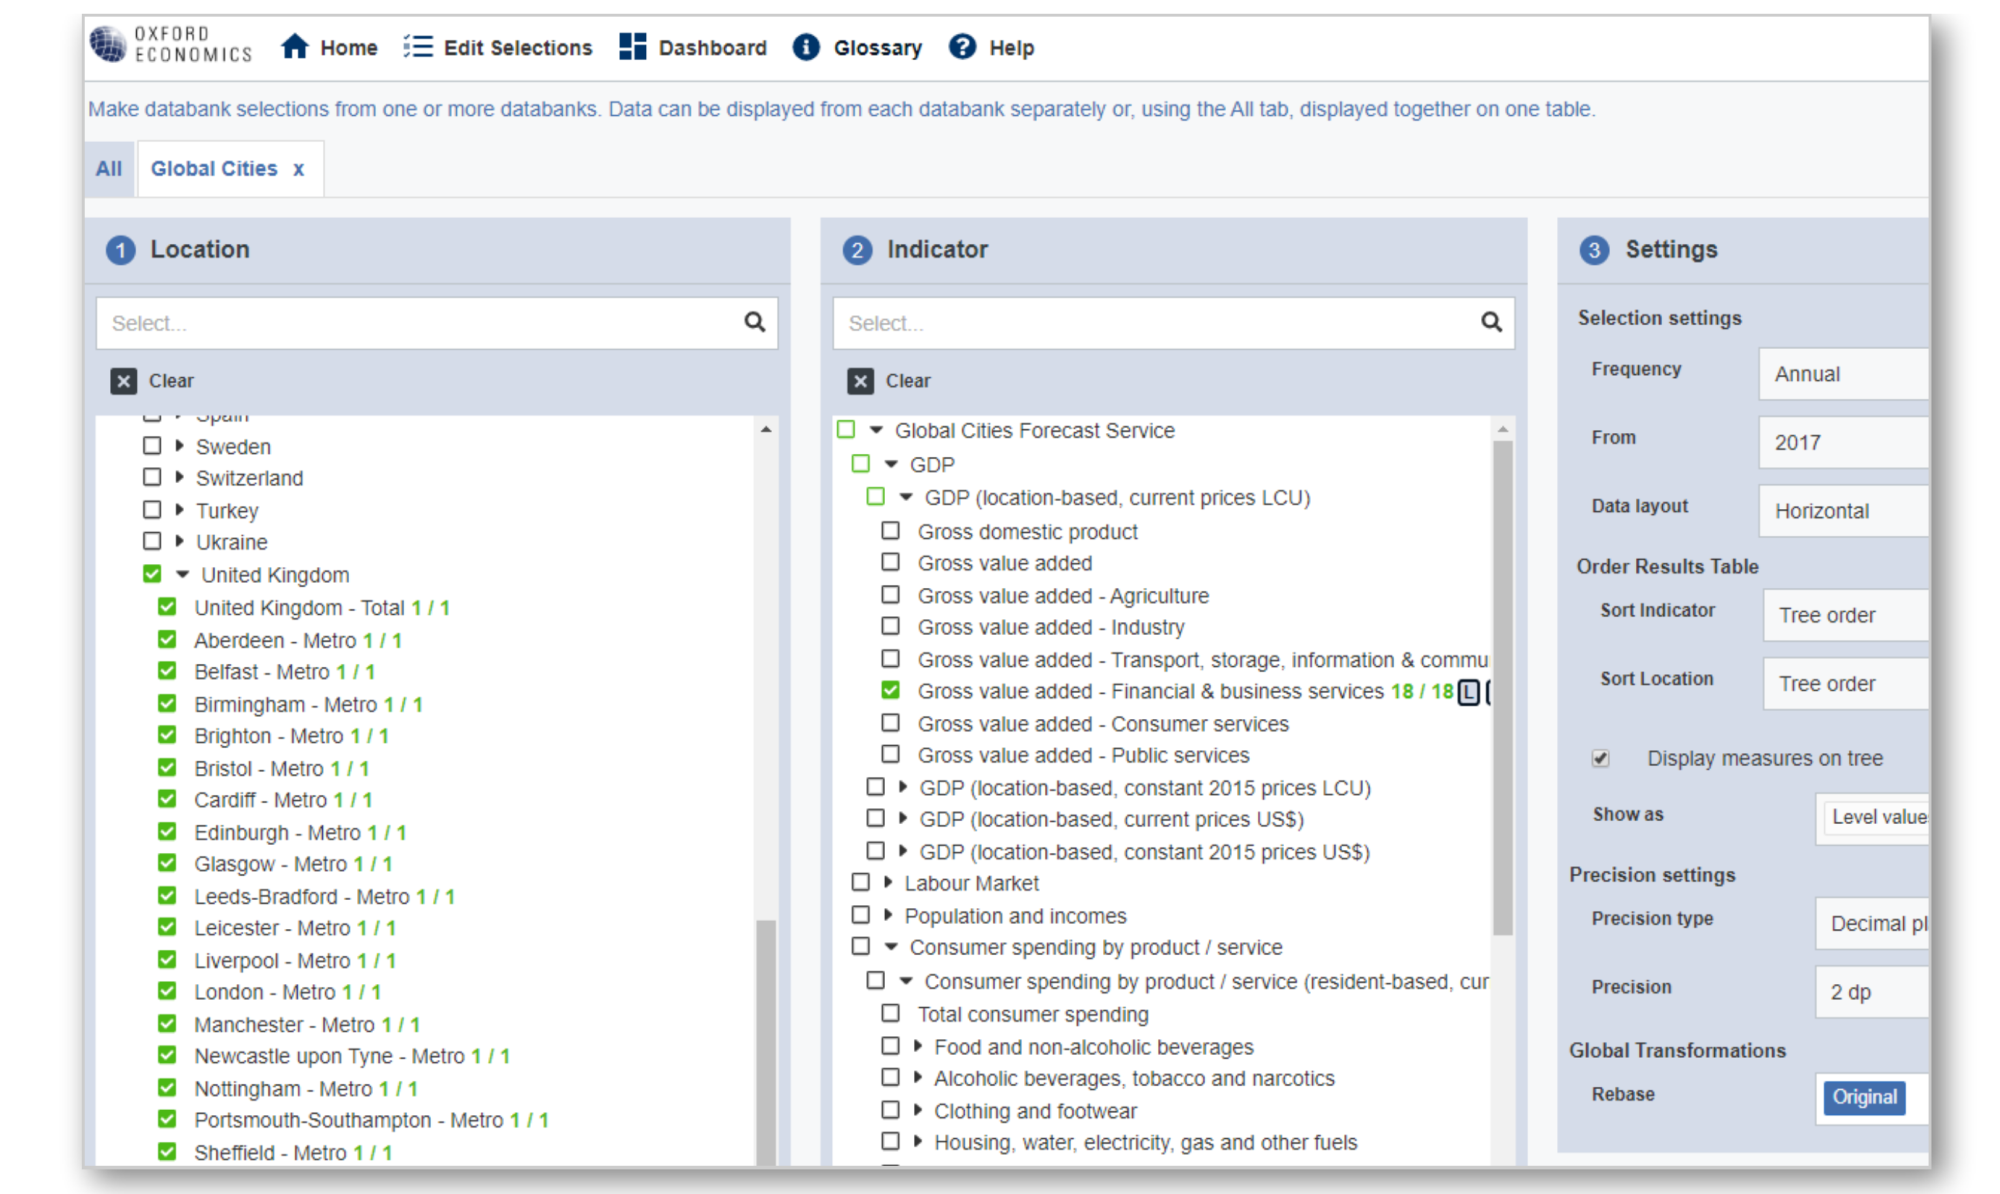Viewport: 2000px width, 1194px height.
Task: Uncheck the United Kingdom country checkbox
Action: 152,574
